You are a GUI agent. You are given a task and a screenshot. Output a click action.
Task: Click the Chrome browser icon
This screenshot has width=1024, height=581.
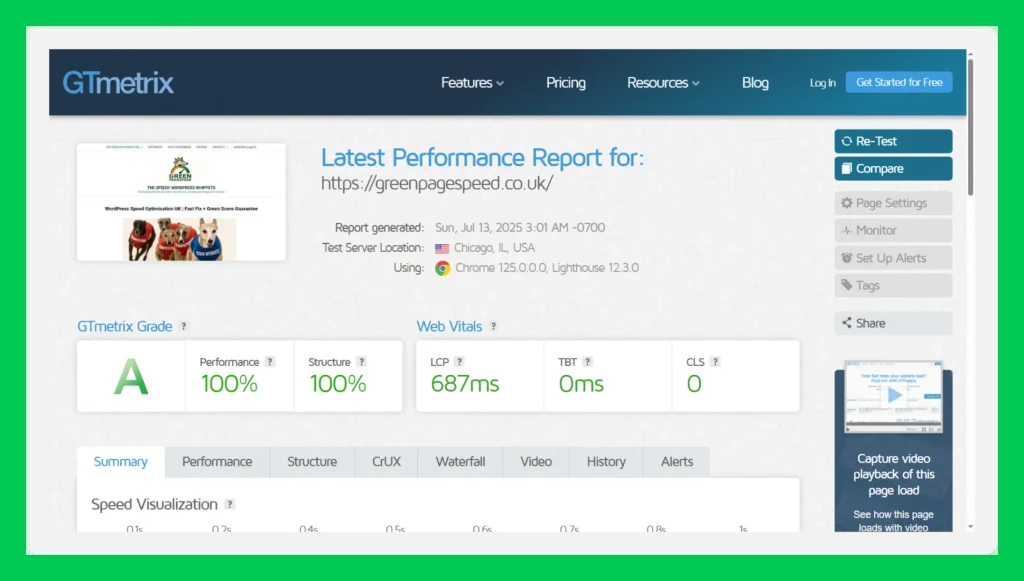tap(443, 268)
